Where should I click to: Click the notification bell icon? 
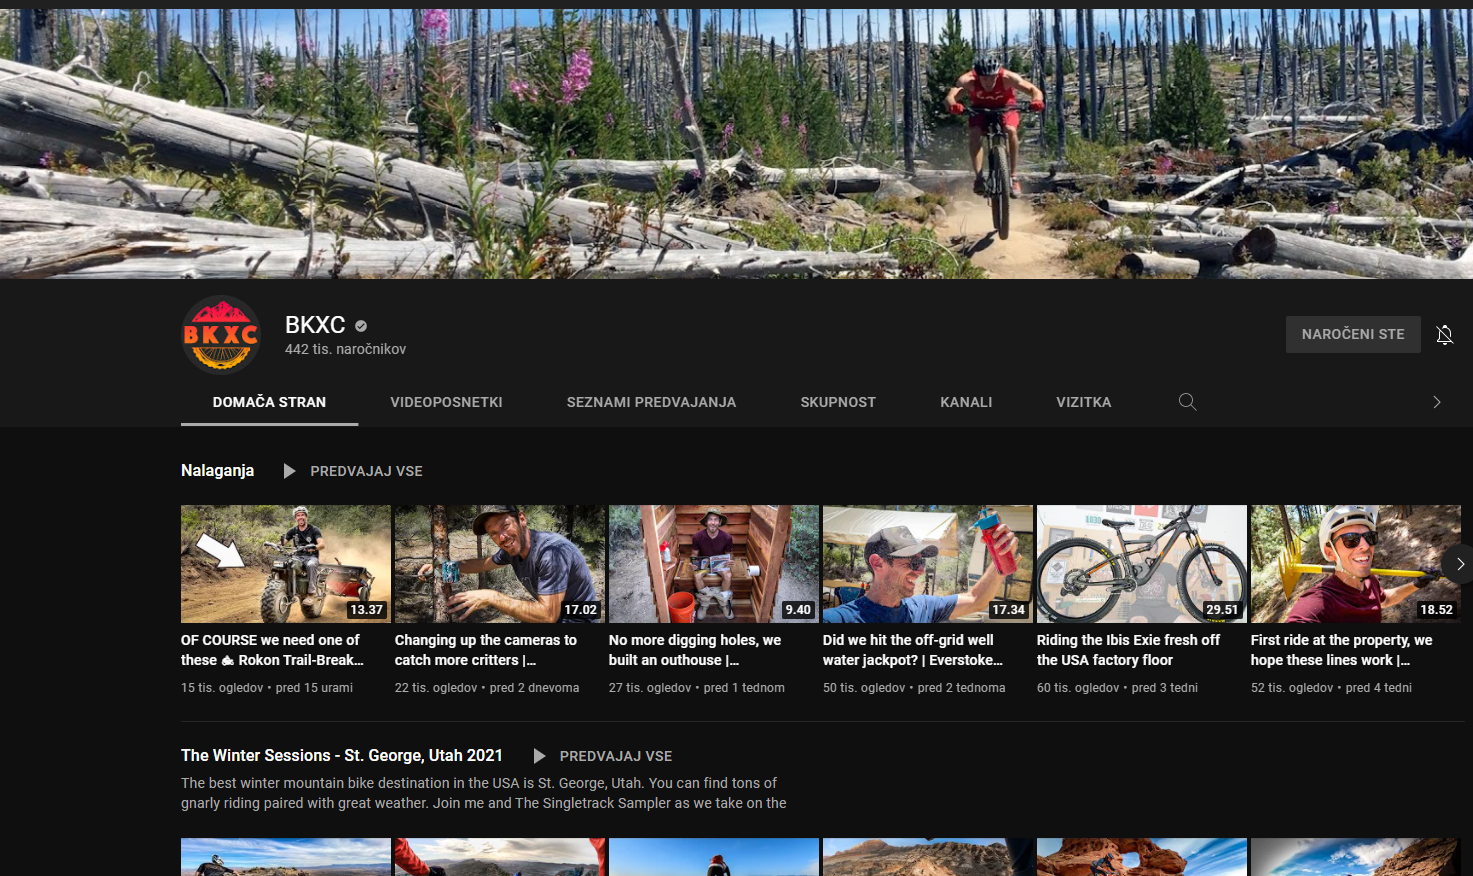[x=1444, y=335]
